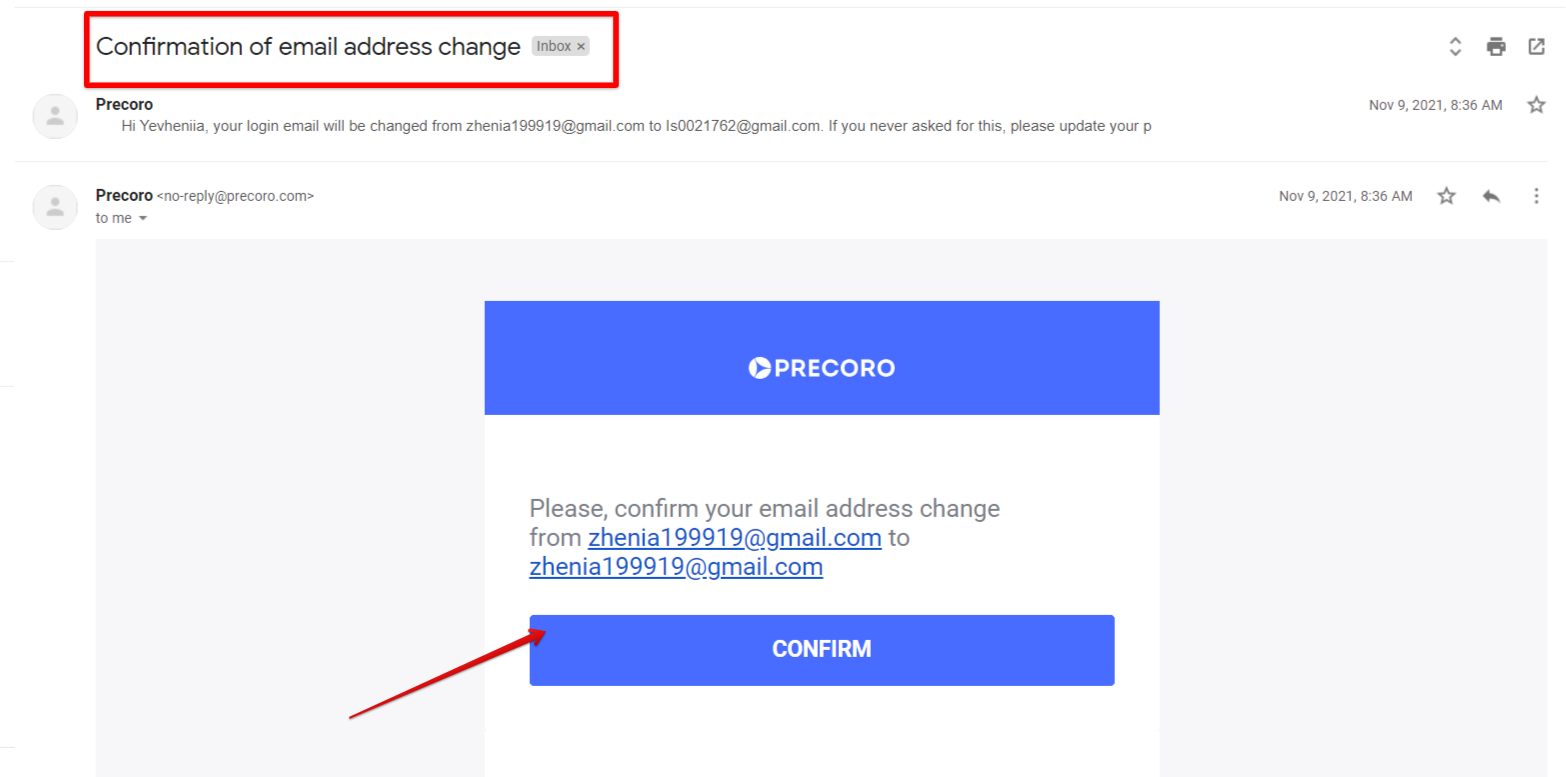
Task: Open more options for the message
Action: 1536,195
